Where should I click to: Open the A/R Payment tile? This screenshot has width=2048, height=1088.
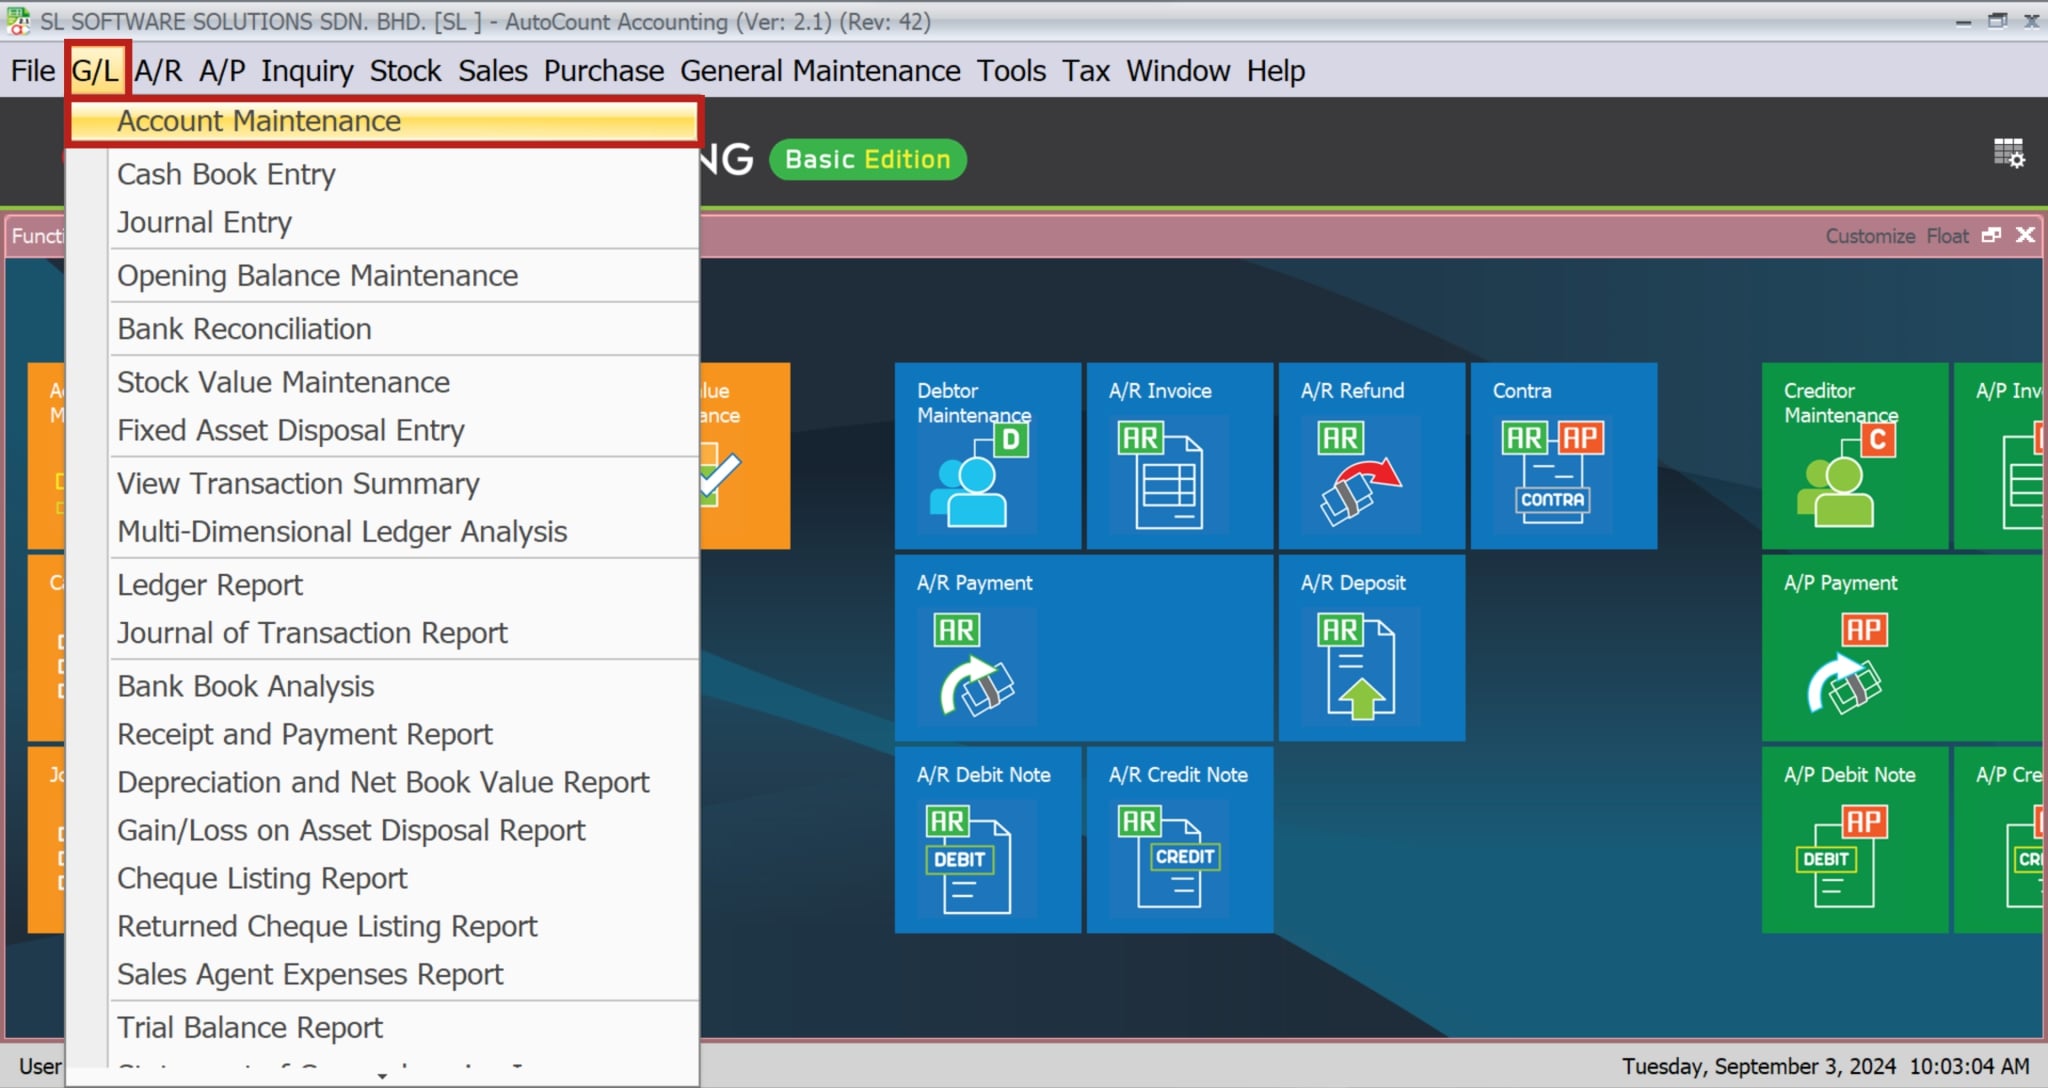point(1082,648)
